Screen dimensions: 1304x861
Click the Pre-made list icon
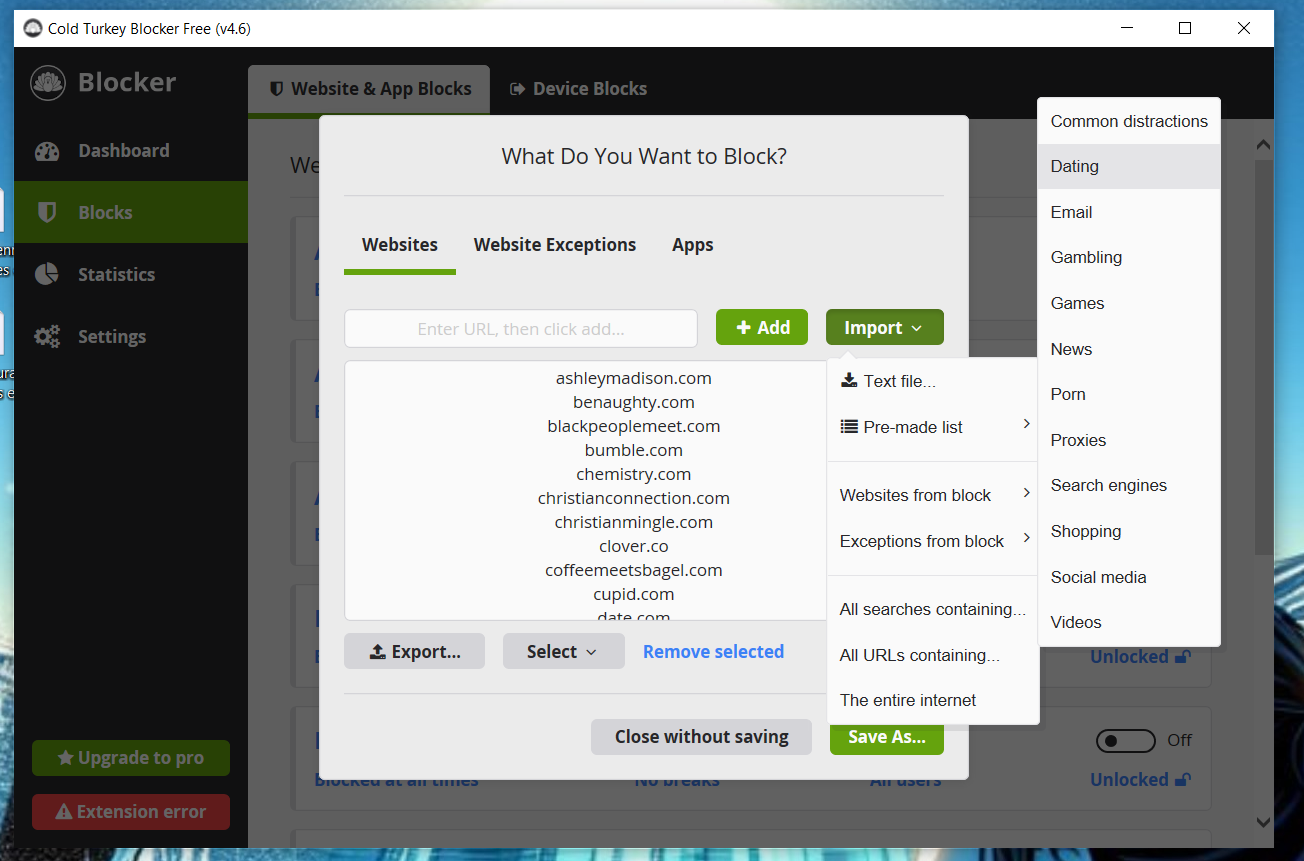pos(849,426)
